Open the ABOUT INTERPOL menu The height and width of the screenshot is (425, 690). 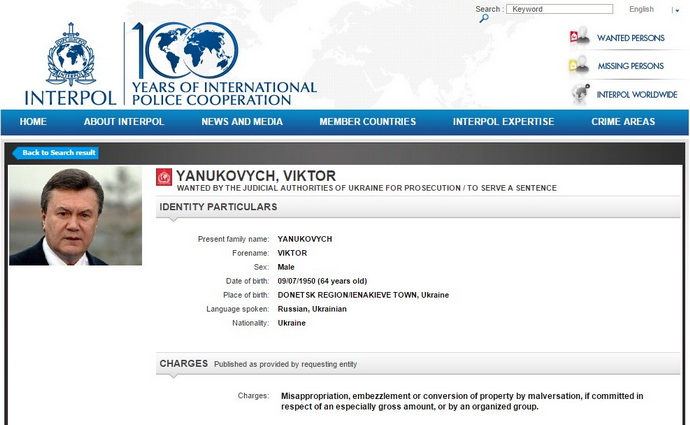(124, 122)
